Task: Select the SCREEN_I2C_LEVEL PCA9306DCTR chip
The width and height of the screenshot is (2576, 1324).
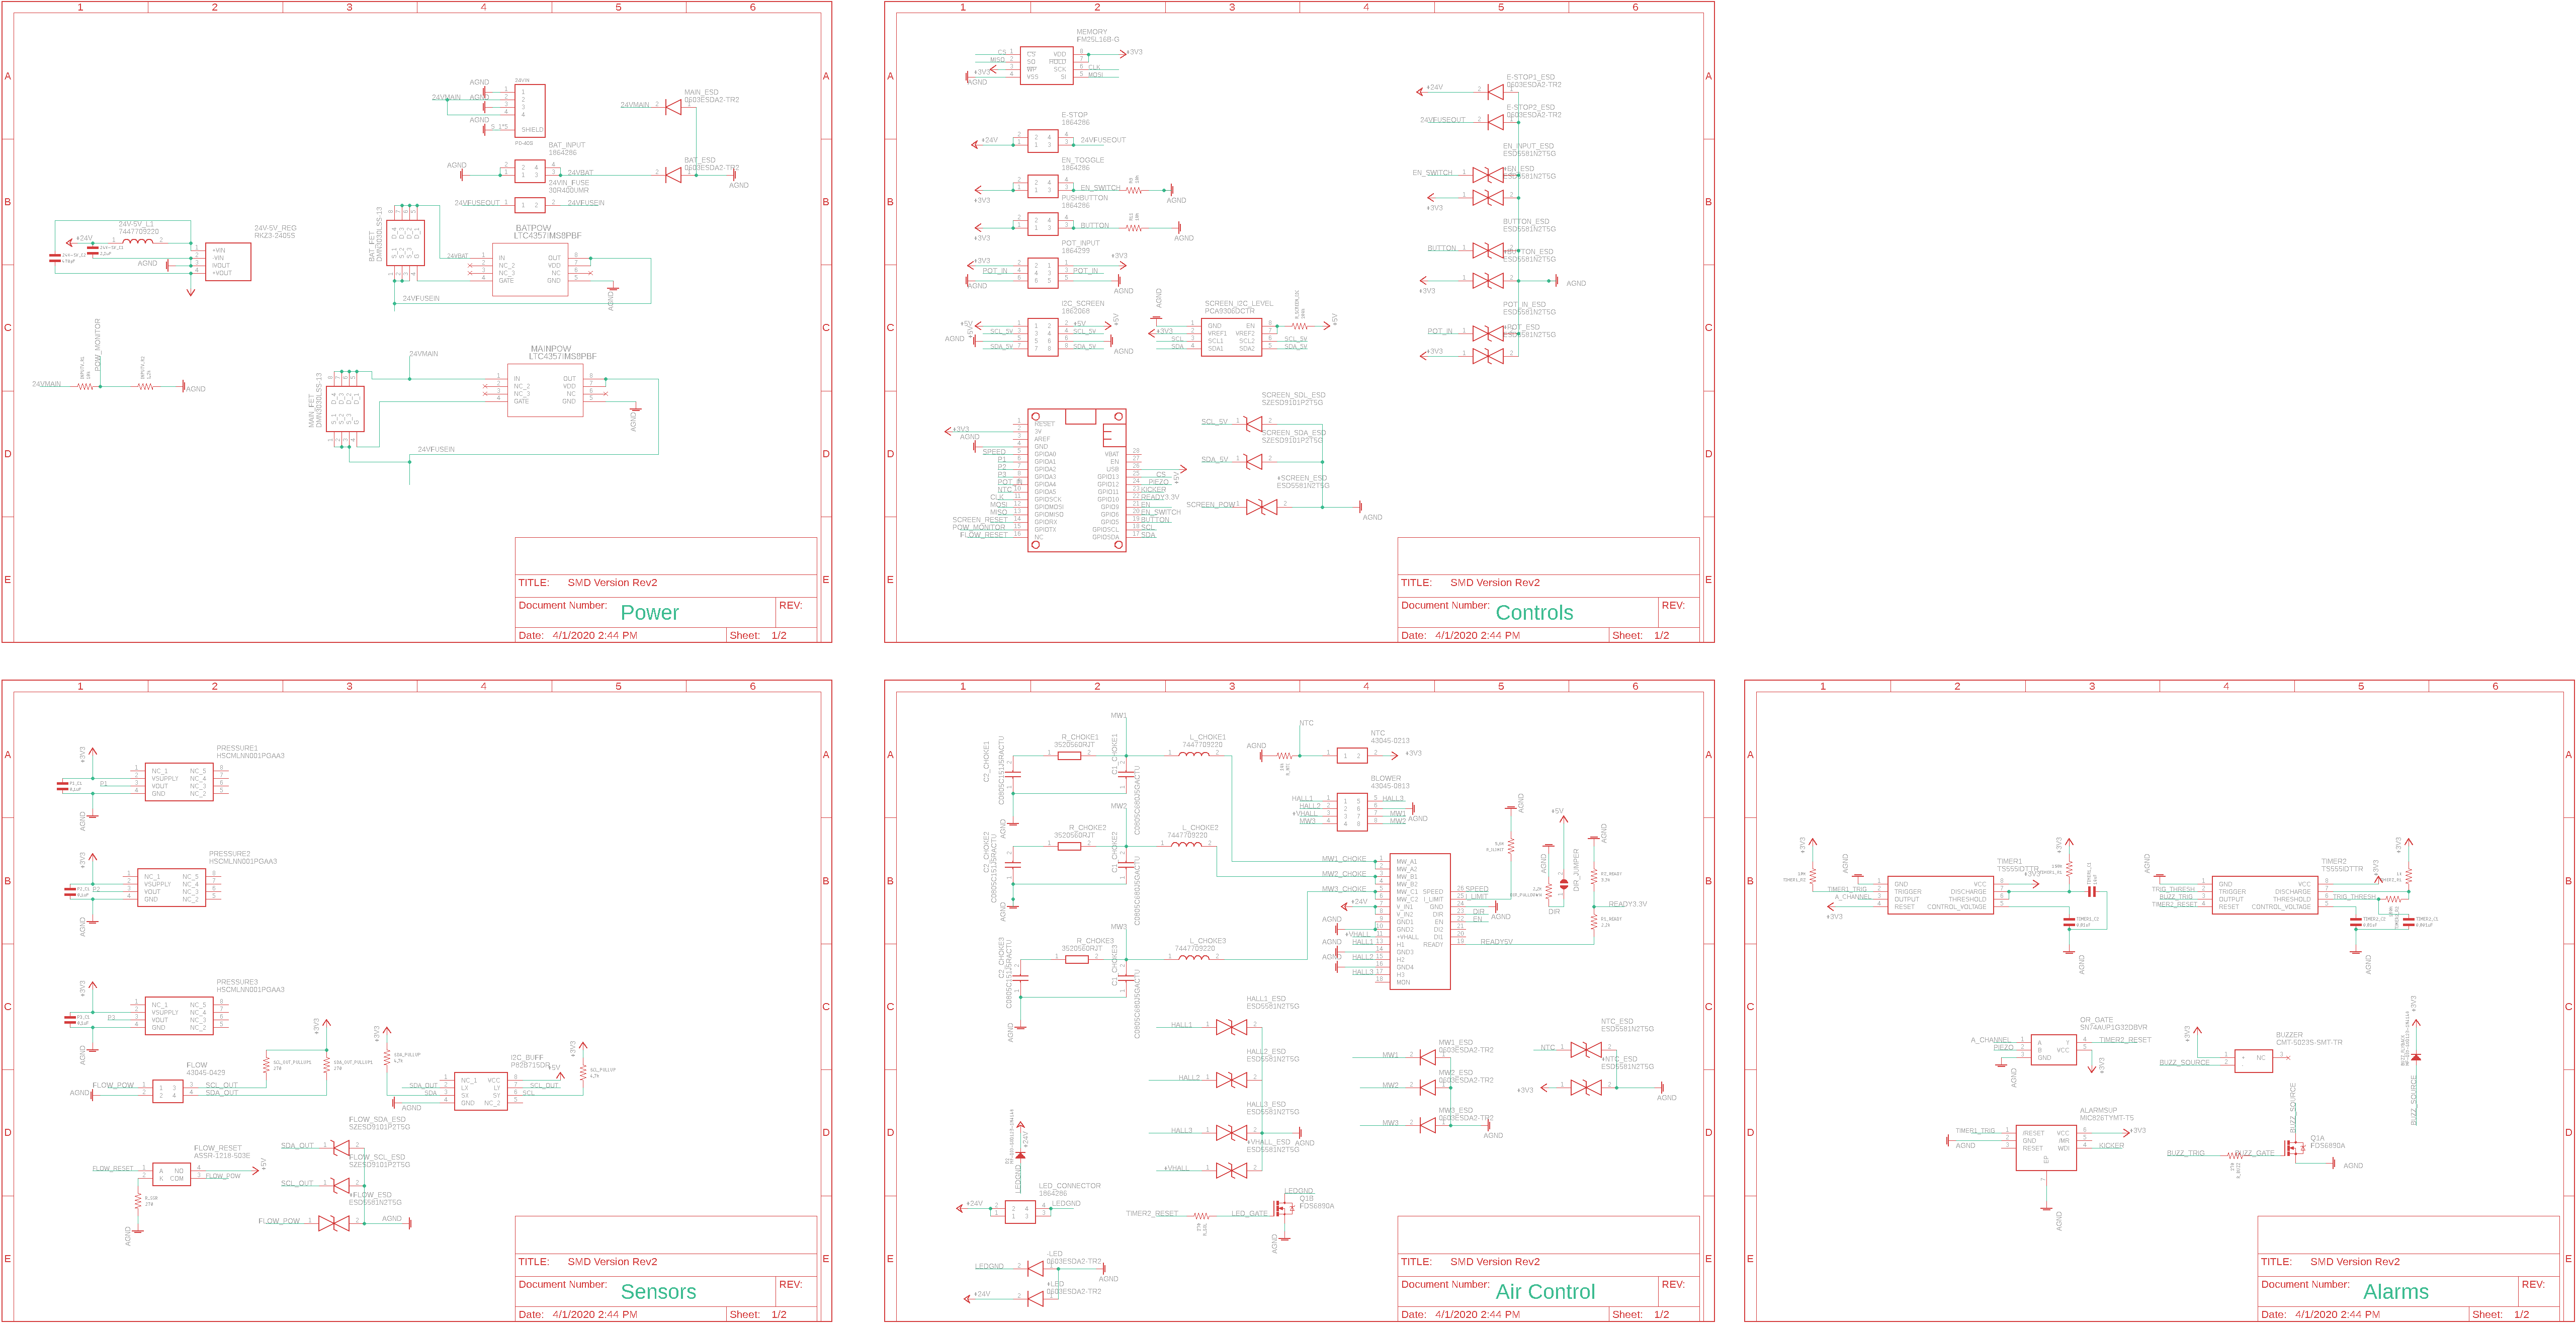Action: coord(1231,337)
